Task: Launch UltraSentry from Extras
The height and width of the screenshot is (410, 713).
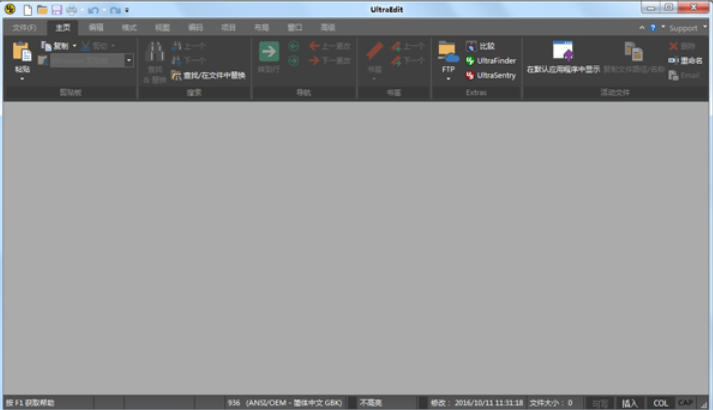Action: pyautogui.click(x=491, y=75)
